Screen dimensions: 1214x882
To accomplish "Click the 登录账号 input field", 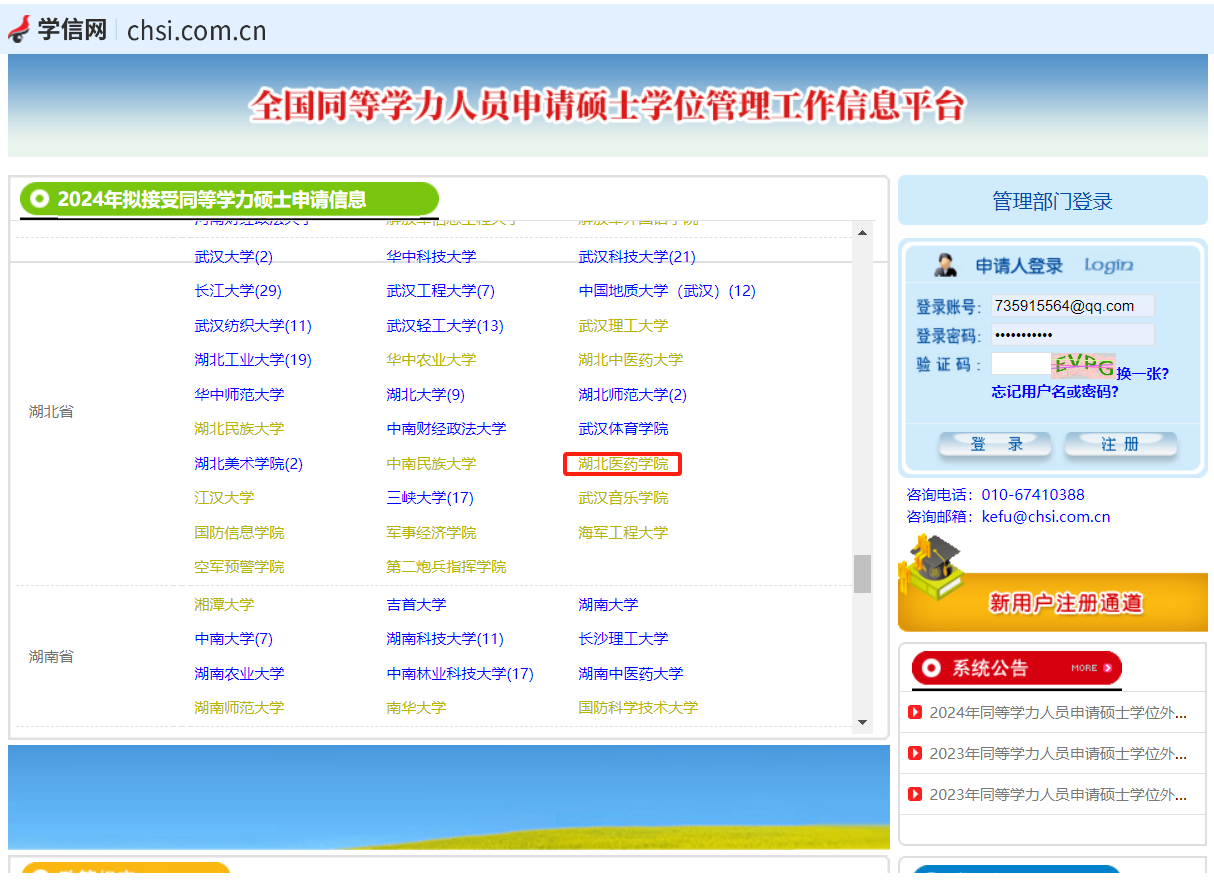I will coord(1072,306).
